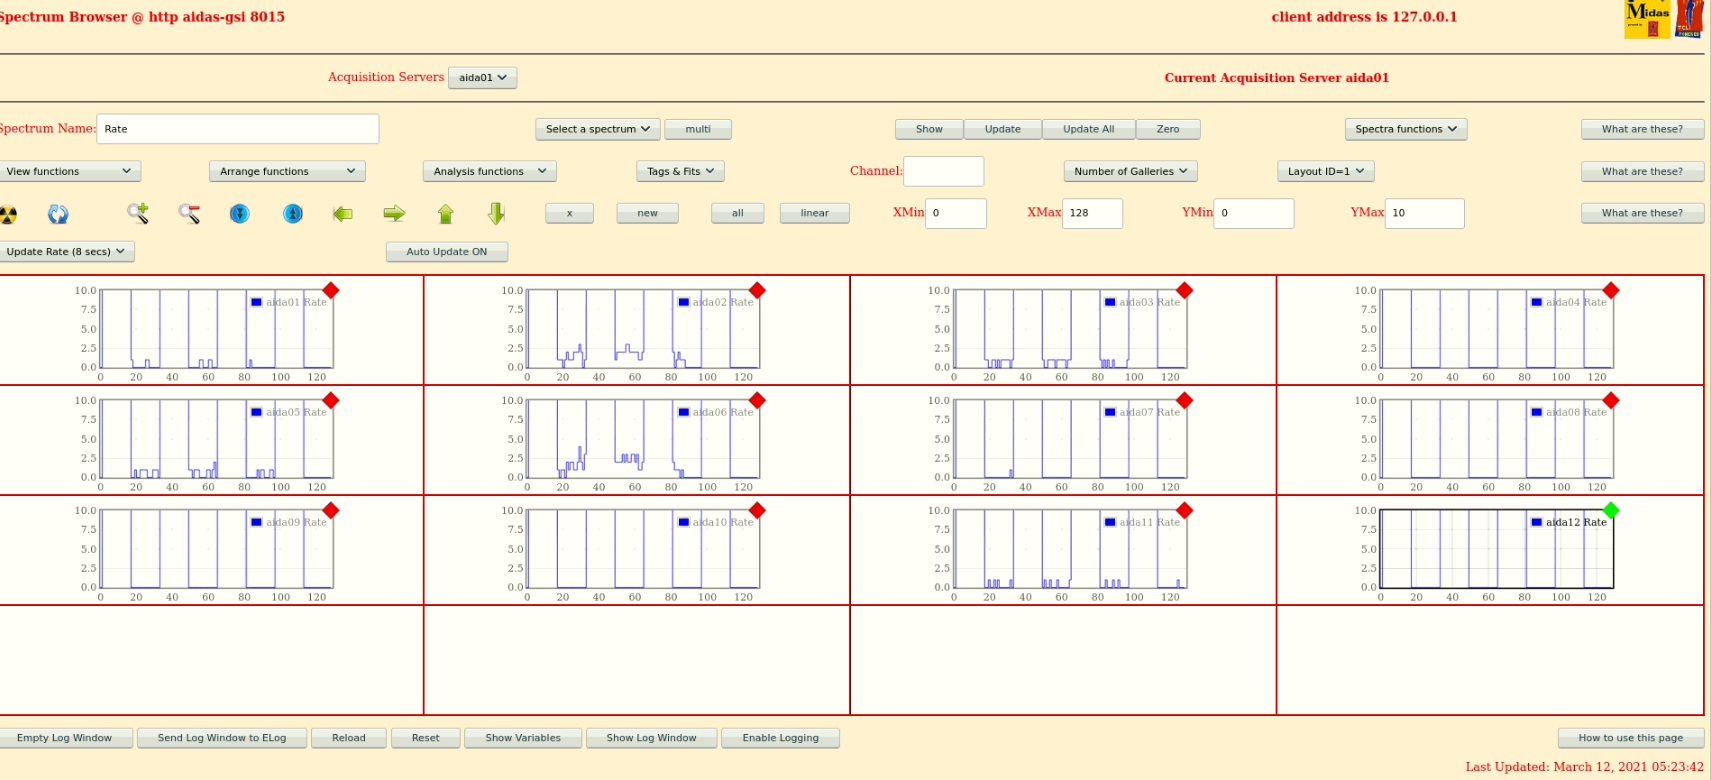Click What are these? beside Spectra functions
The height and width of the screenshot is (780, 1711).
click(x=1642, y=129)
